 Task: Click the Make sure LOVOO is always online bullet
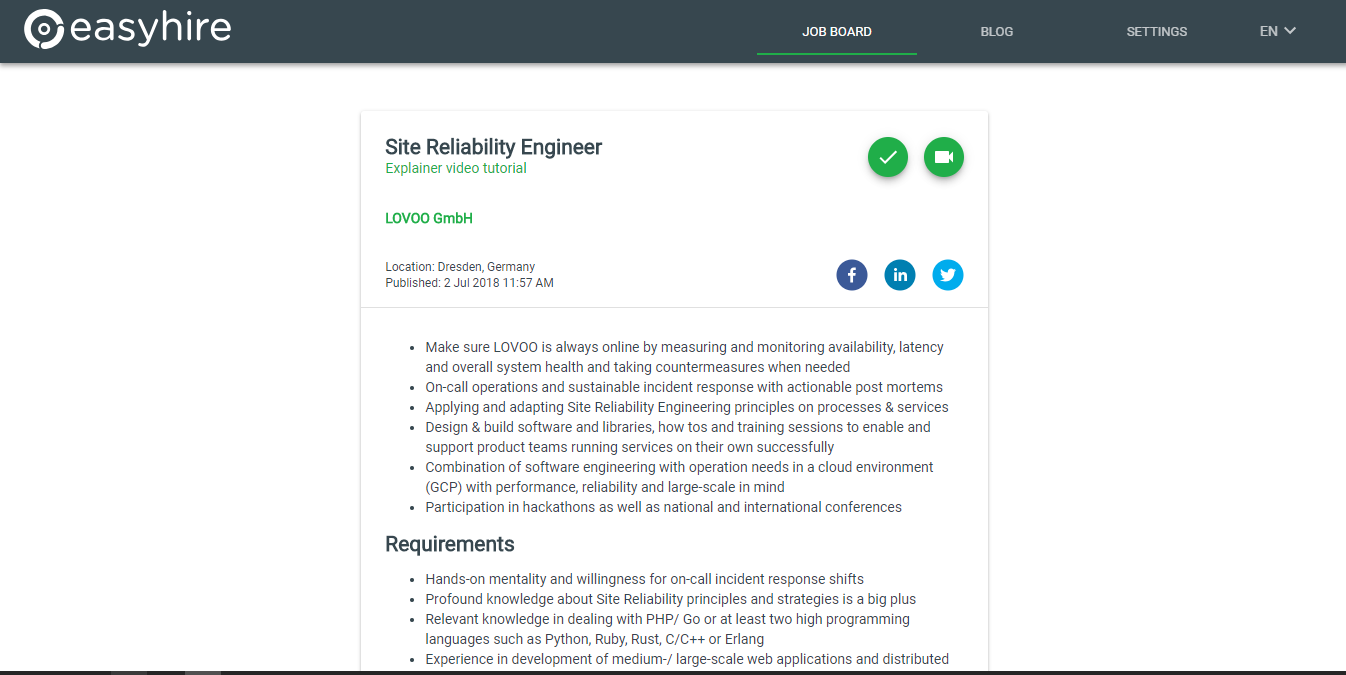[x=684, y=357]
